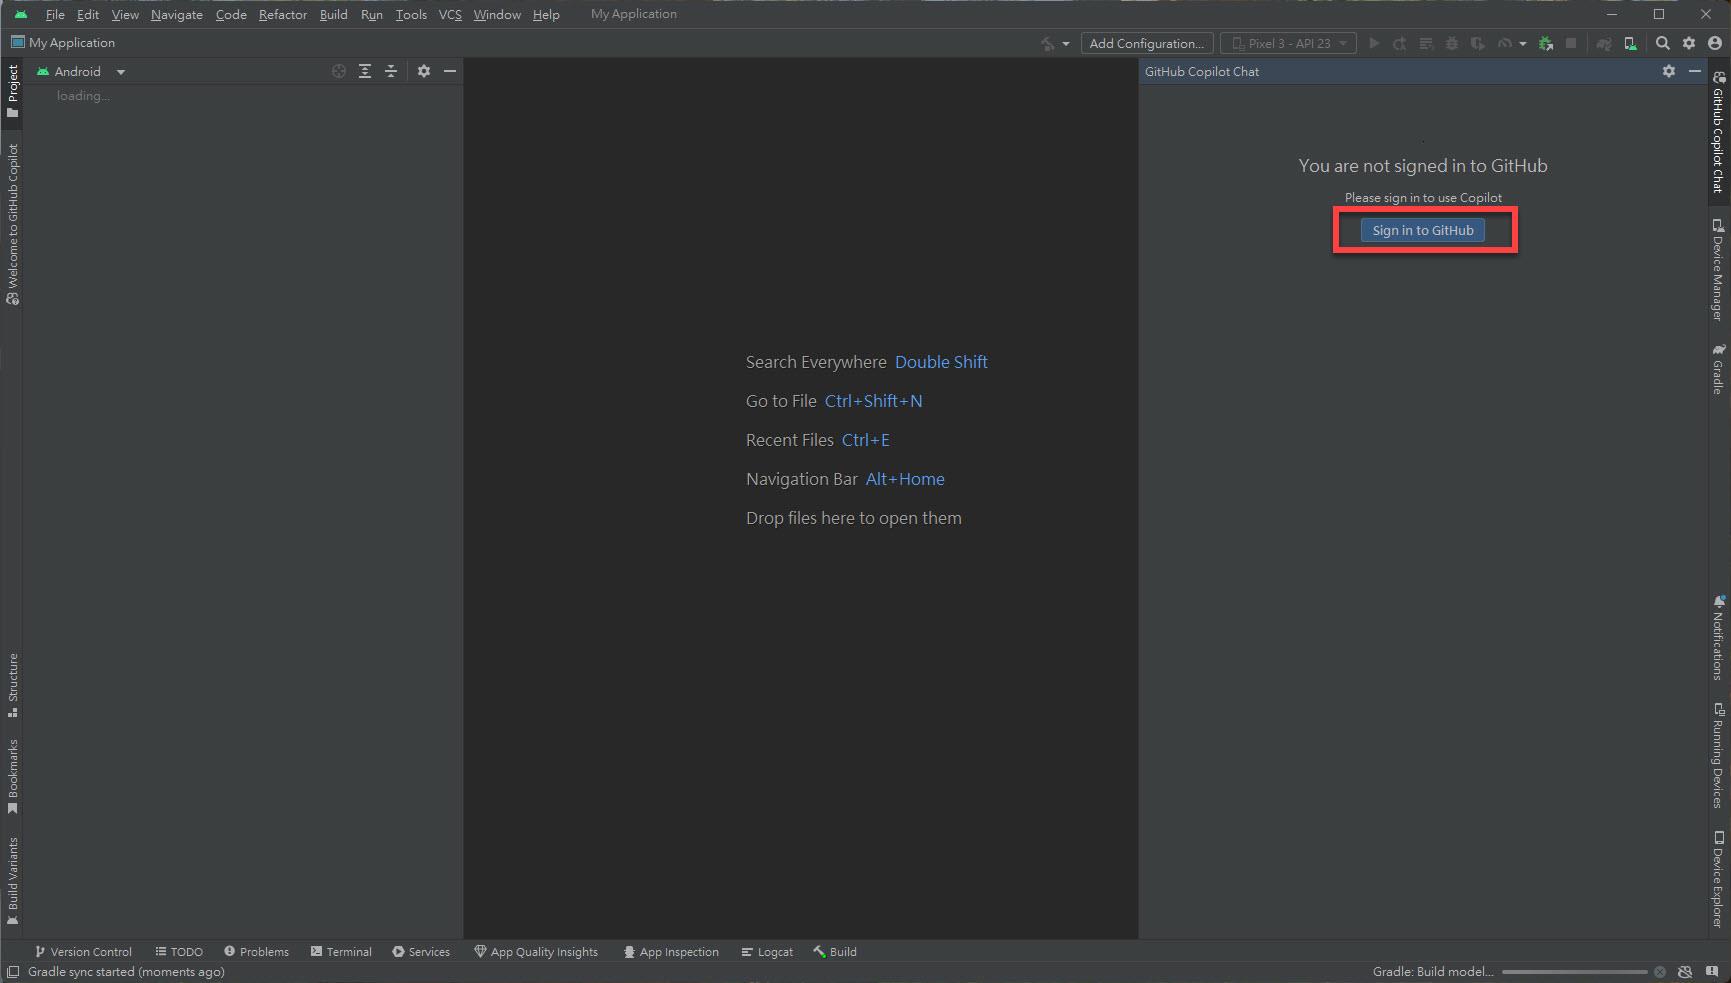The image size is (1731, 983).
Task: Expand all items in the Project panel
Action: 365,71
